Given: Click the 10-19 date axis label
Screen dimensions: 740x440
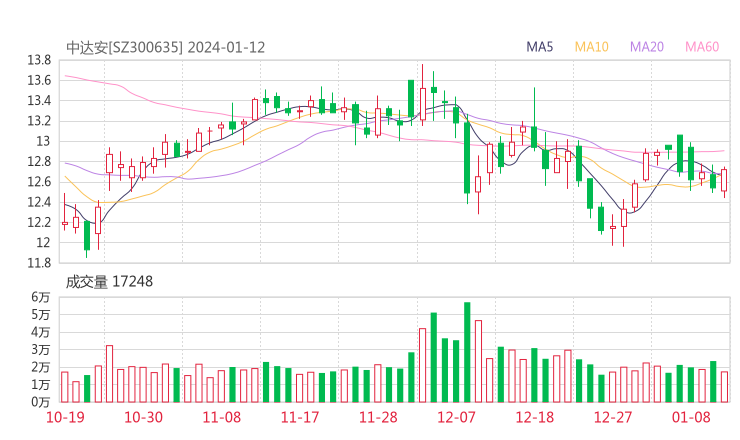Looking at the screenshot, I should (65, 417).
